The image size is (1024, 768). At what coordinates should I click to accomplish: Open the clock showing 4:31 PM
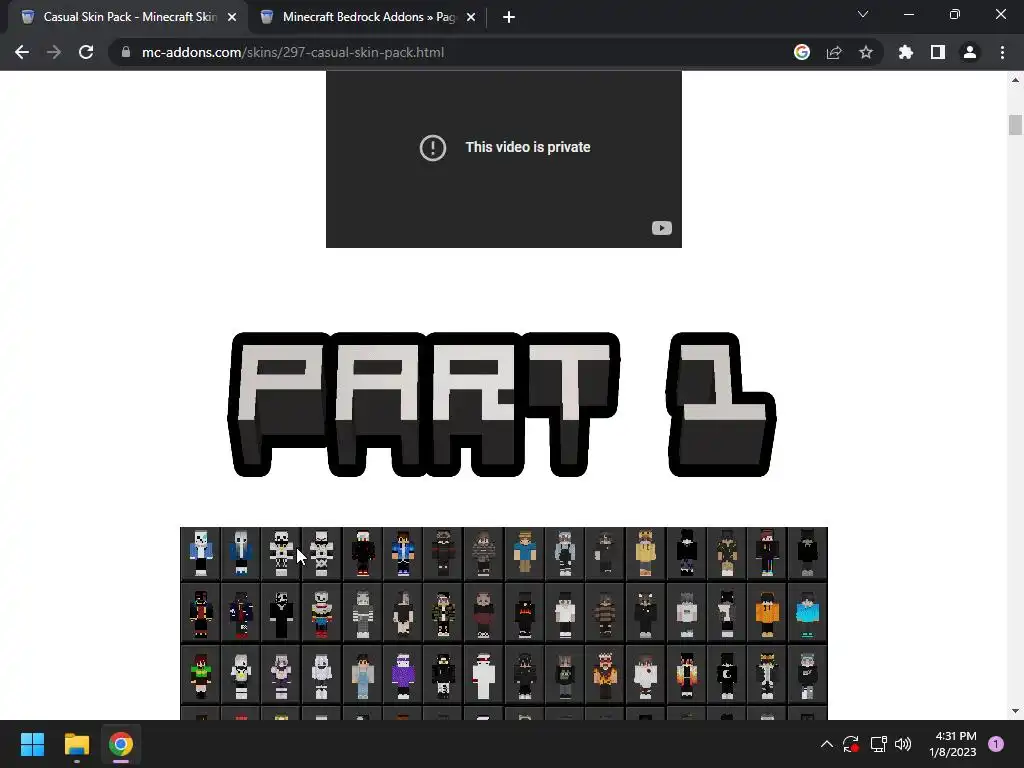coord(953,744)
